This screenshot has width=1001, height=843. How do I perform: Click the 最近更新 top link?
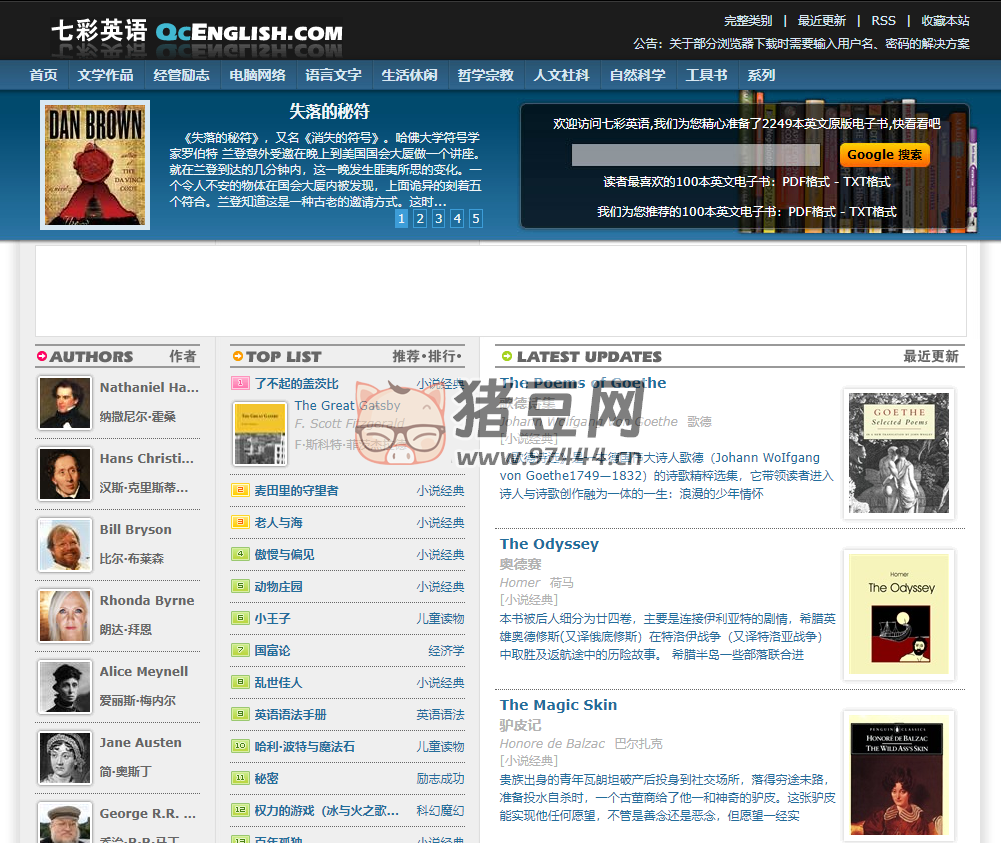822,21
